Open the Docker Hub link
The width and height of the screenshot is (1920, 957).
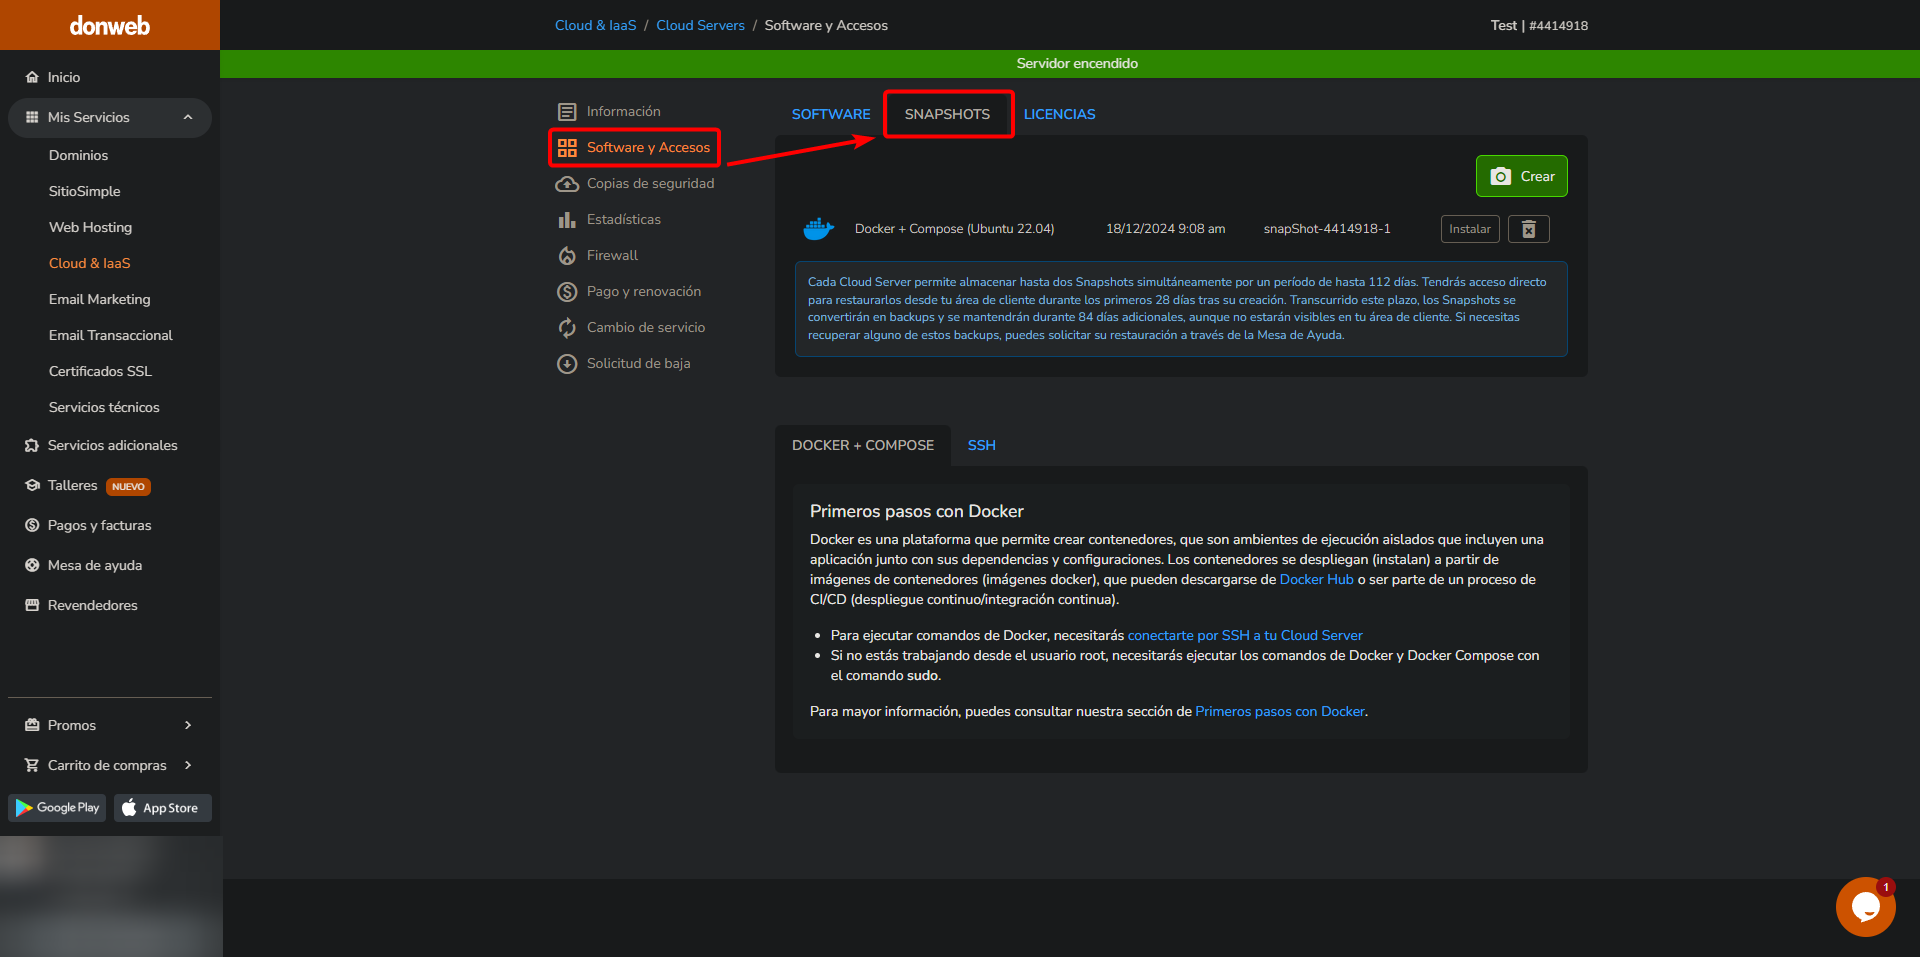pyautogui.click(x=1316, y=579)
